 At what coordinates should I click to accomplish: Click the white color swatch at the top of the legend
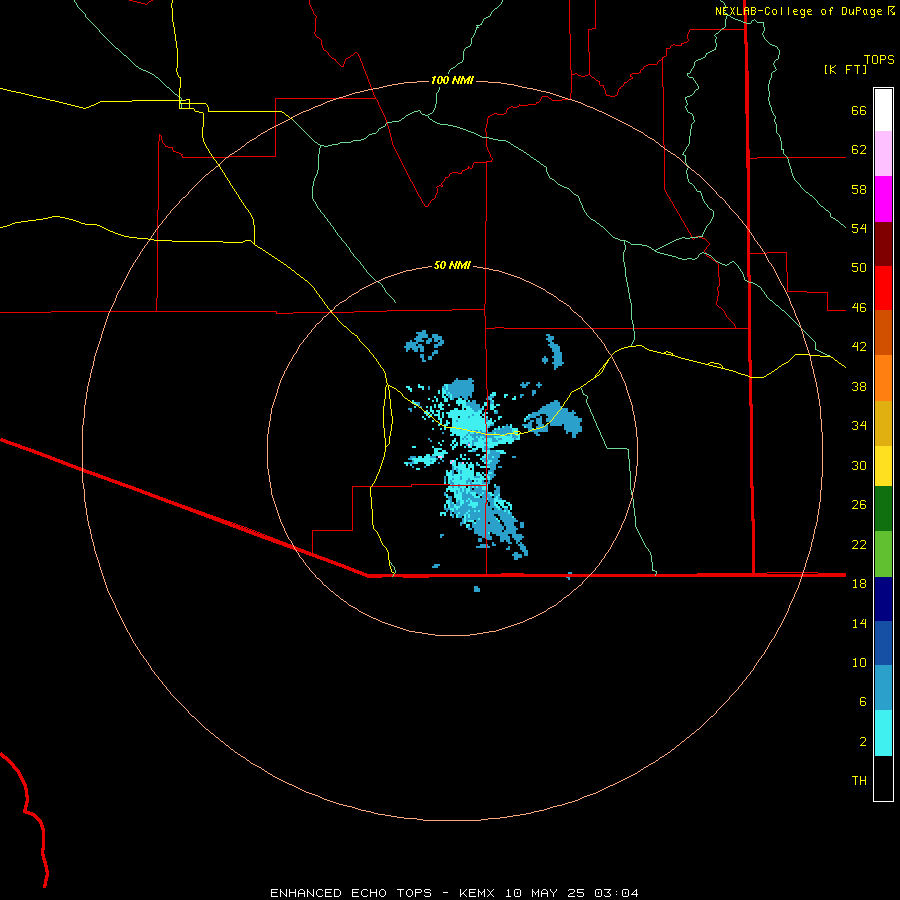(883, 110)
